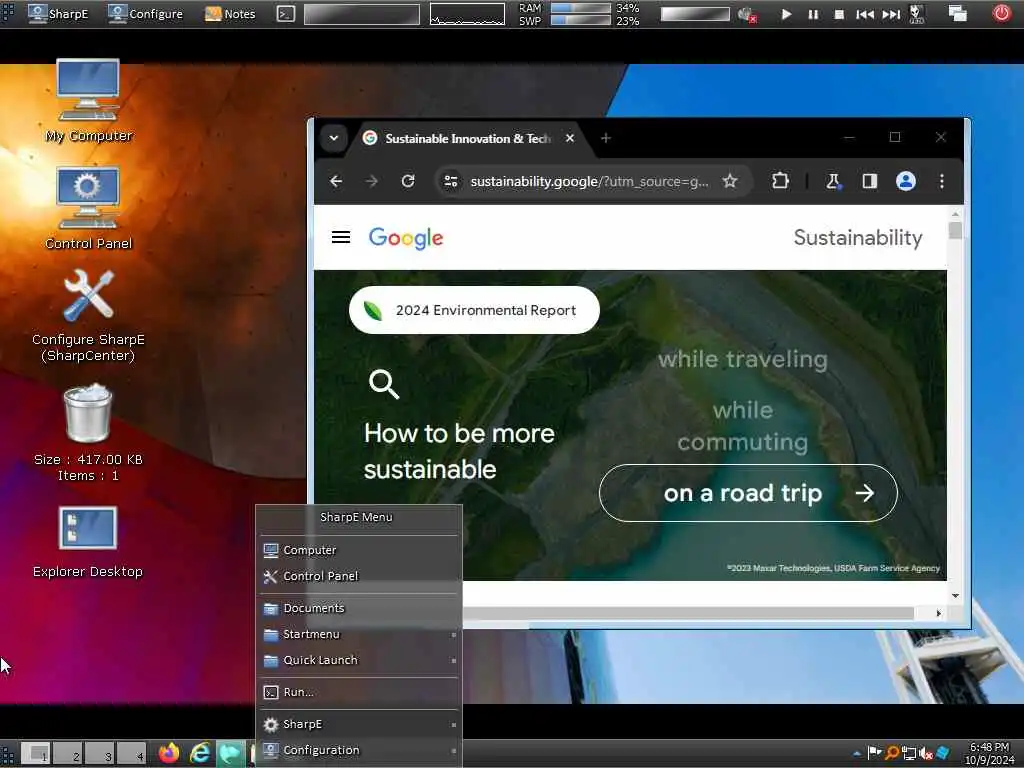Open the browser extensions puzzle icon
Viewport: 1024px width, 768px height.
(x=780, y=181)
